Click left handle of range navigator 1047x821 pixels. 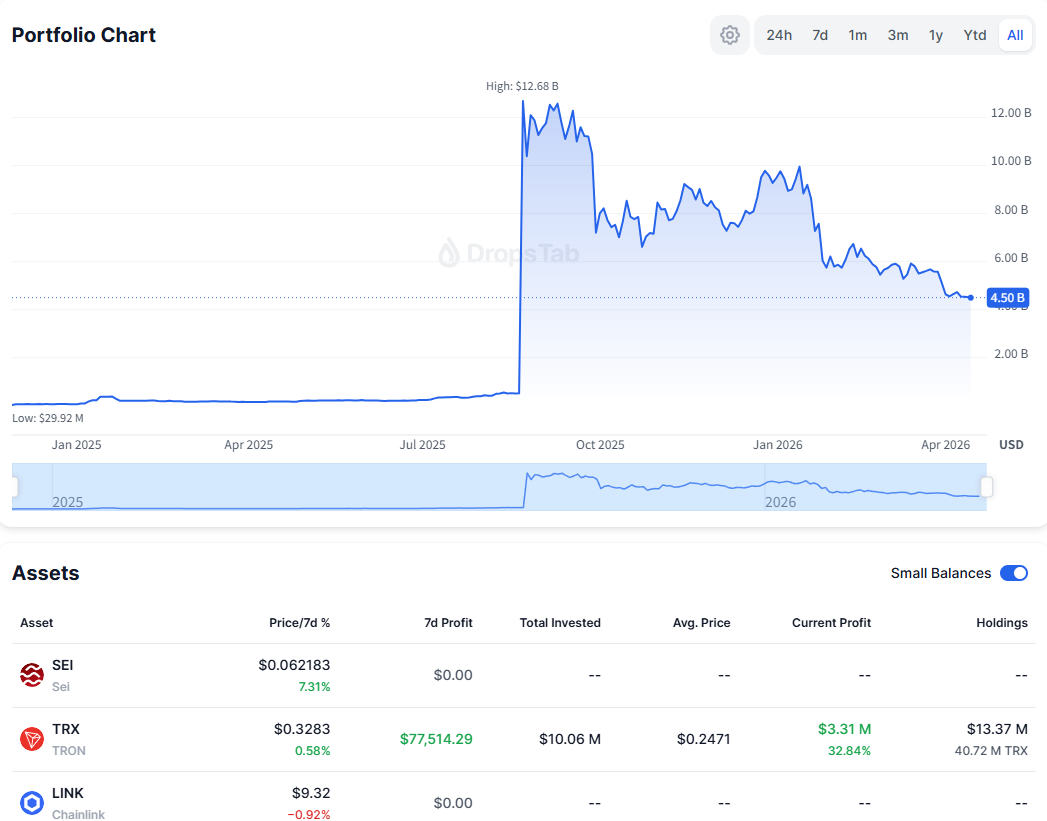coord(14,487)
